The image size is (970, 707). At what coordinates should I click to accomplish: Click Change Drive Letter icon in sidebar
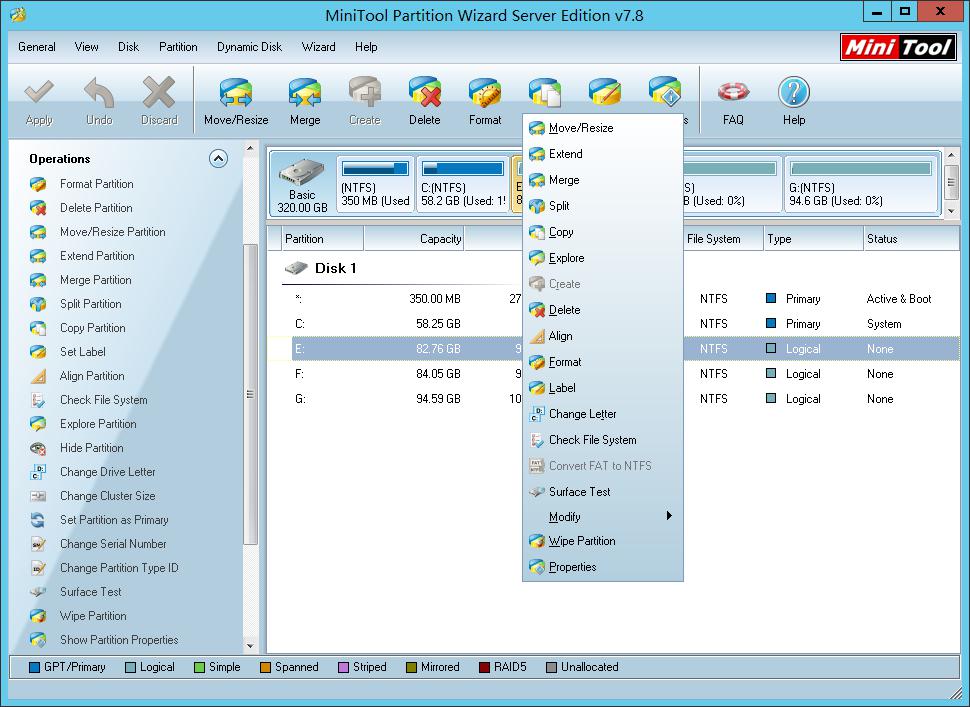38,473
